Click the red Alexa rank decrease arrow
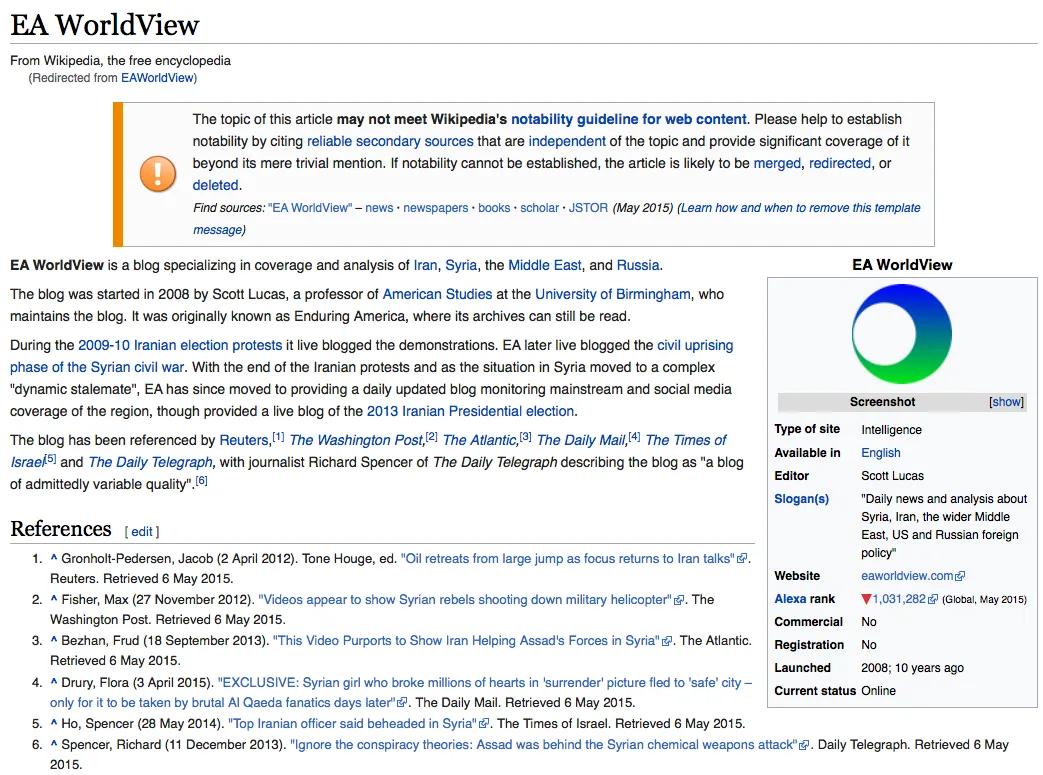The height and width of the screenshot is (775, 1043). [x=865, y=599]
